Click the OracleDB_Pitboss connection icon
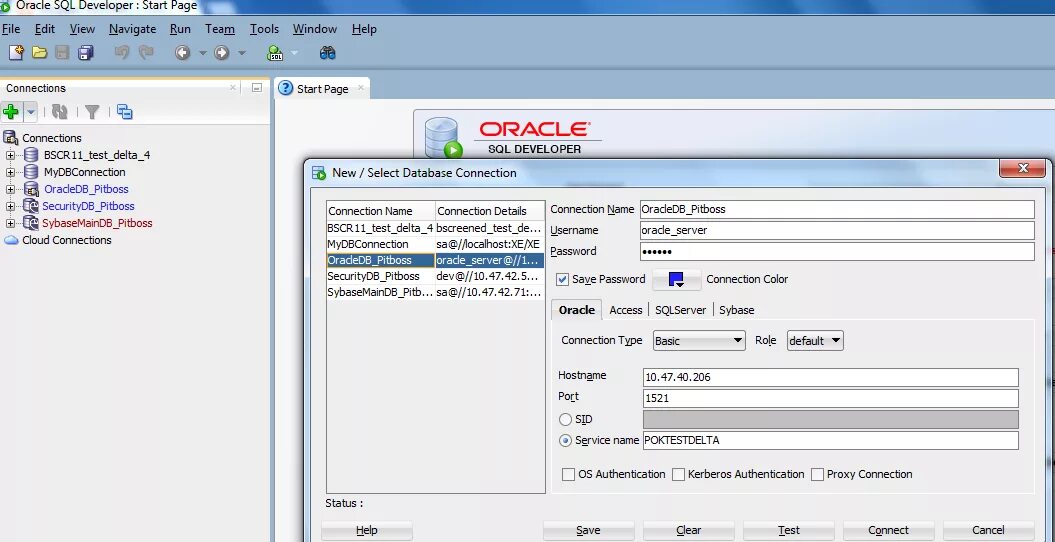Screen dimensions: 1055x542 coord(31,189)
